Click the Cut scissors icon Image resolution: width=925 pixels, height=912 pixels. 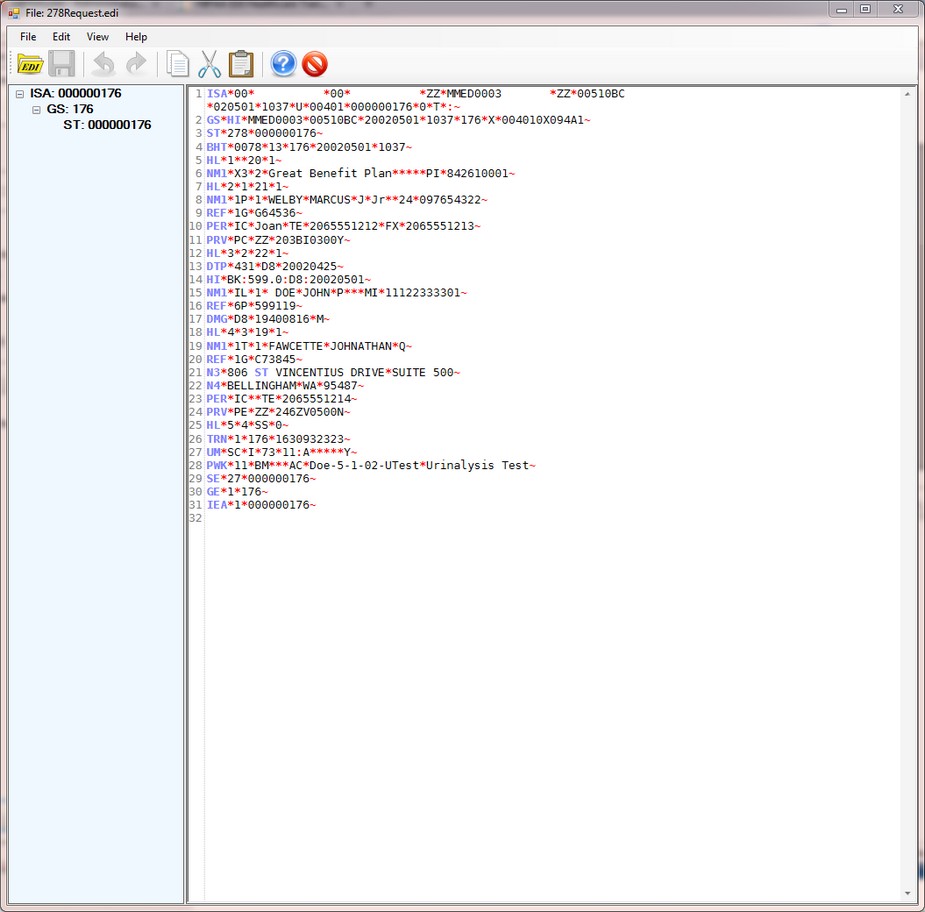209,64
